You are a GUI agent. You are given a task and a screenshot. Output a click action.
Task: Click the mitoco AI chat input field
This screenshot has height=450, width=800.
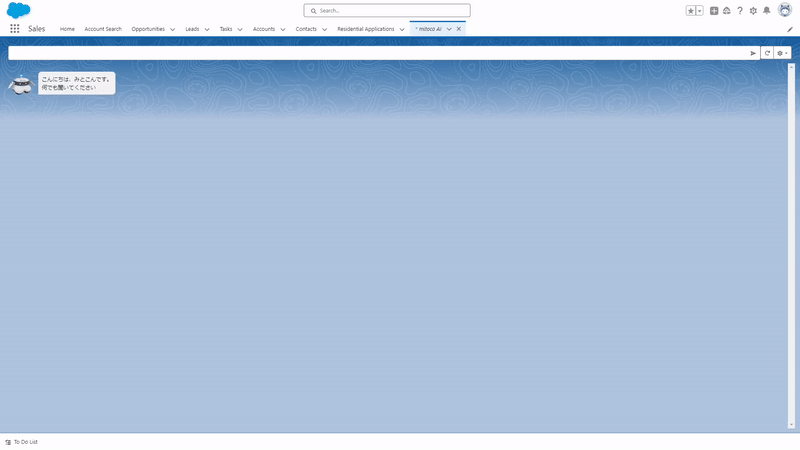point(380,53)
